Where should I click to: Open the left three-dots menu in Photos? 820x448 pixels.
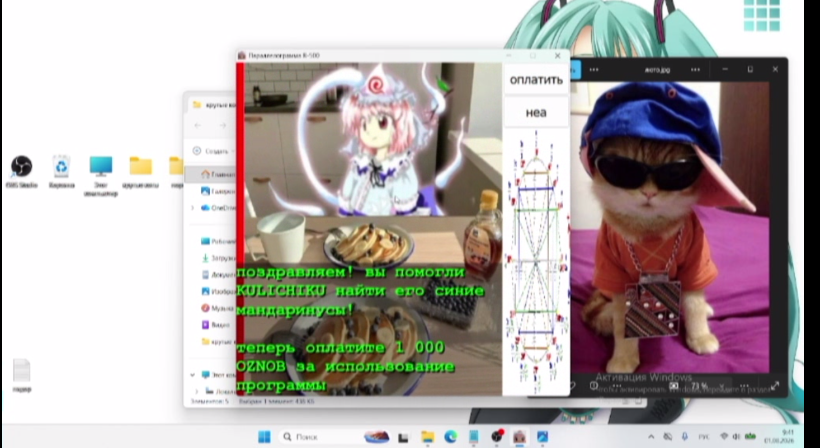pos(594,70)
